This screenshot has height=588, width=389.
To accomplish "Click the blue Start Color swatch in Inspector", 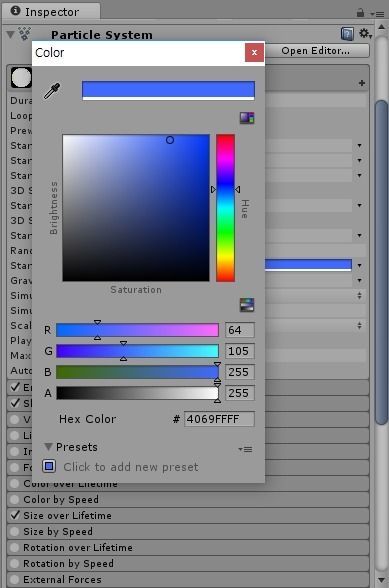I will tap(308, 265).
